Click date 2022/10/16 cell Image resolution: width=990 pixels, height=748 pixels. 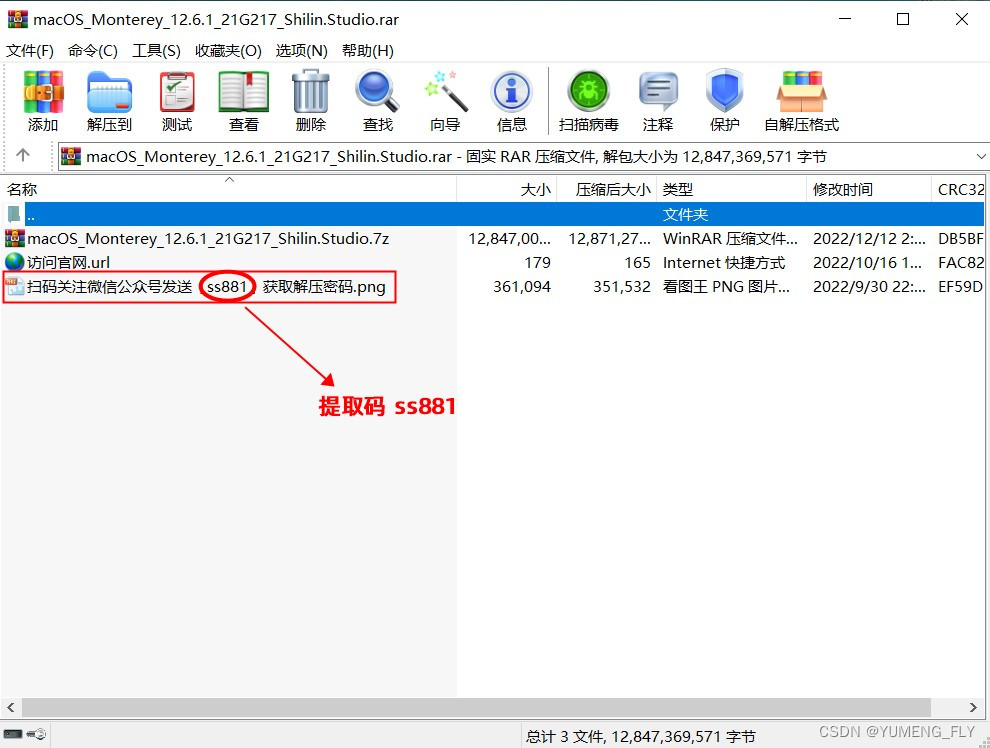coord(867,263)
